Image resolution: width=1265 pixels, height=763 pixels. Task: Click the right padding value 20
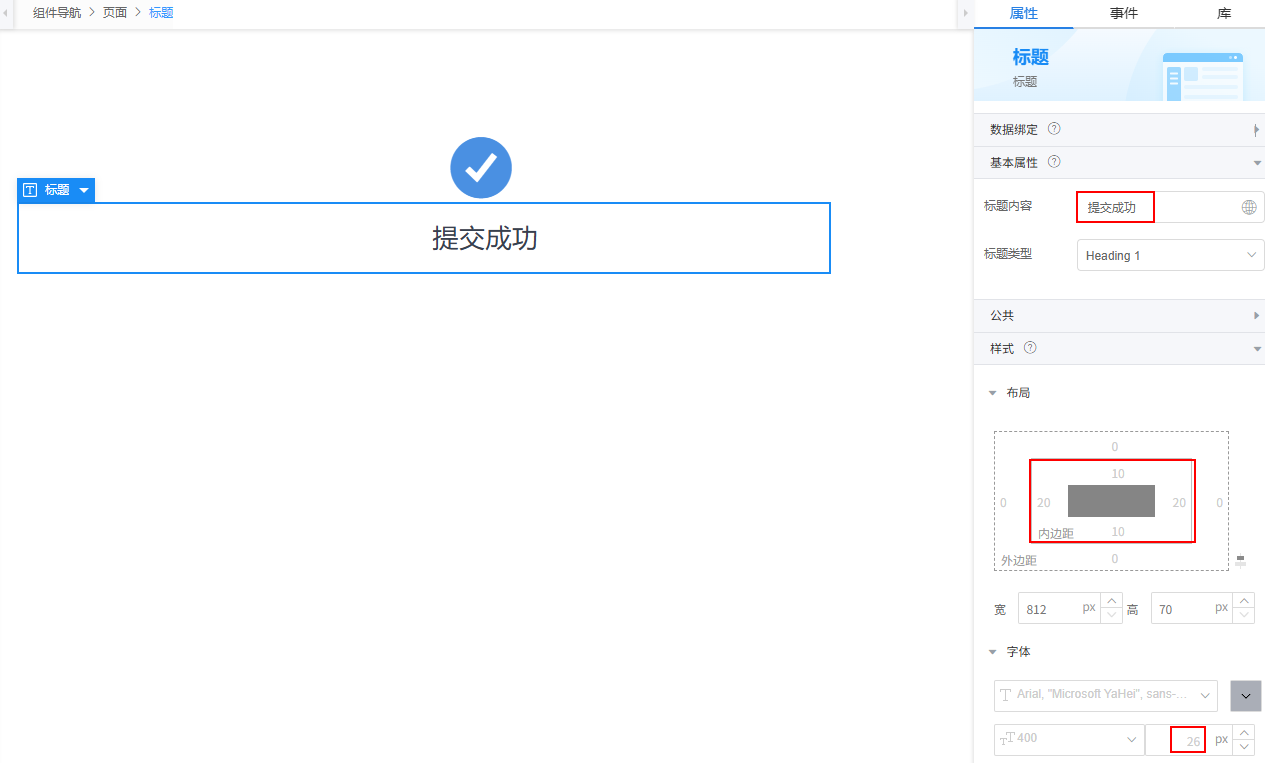[1179, 502]
